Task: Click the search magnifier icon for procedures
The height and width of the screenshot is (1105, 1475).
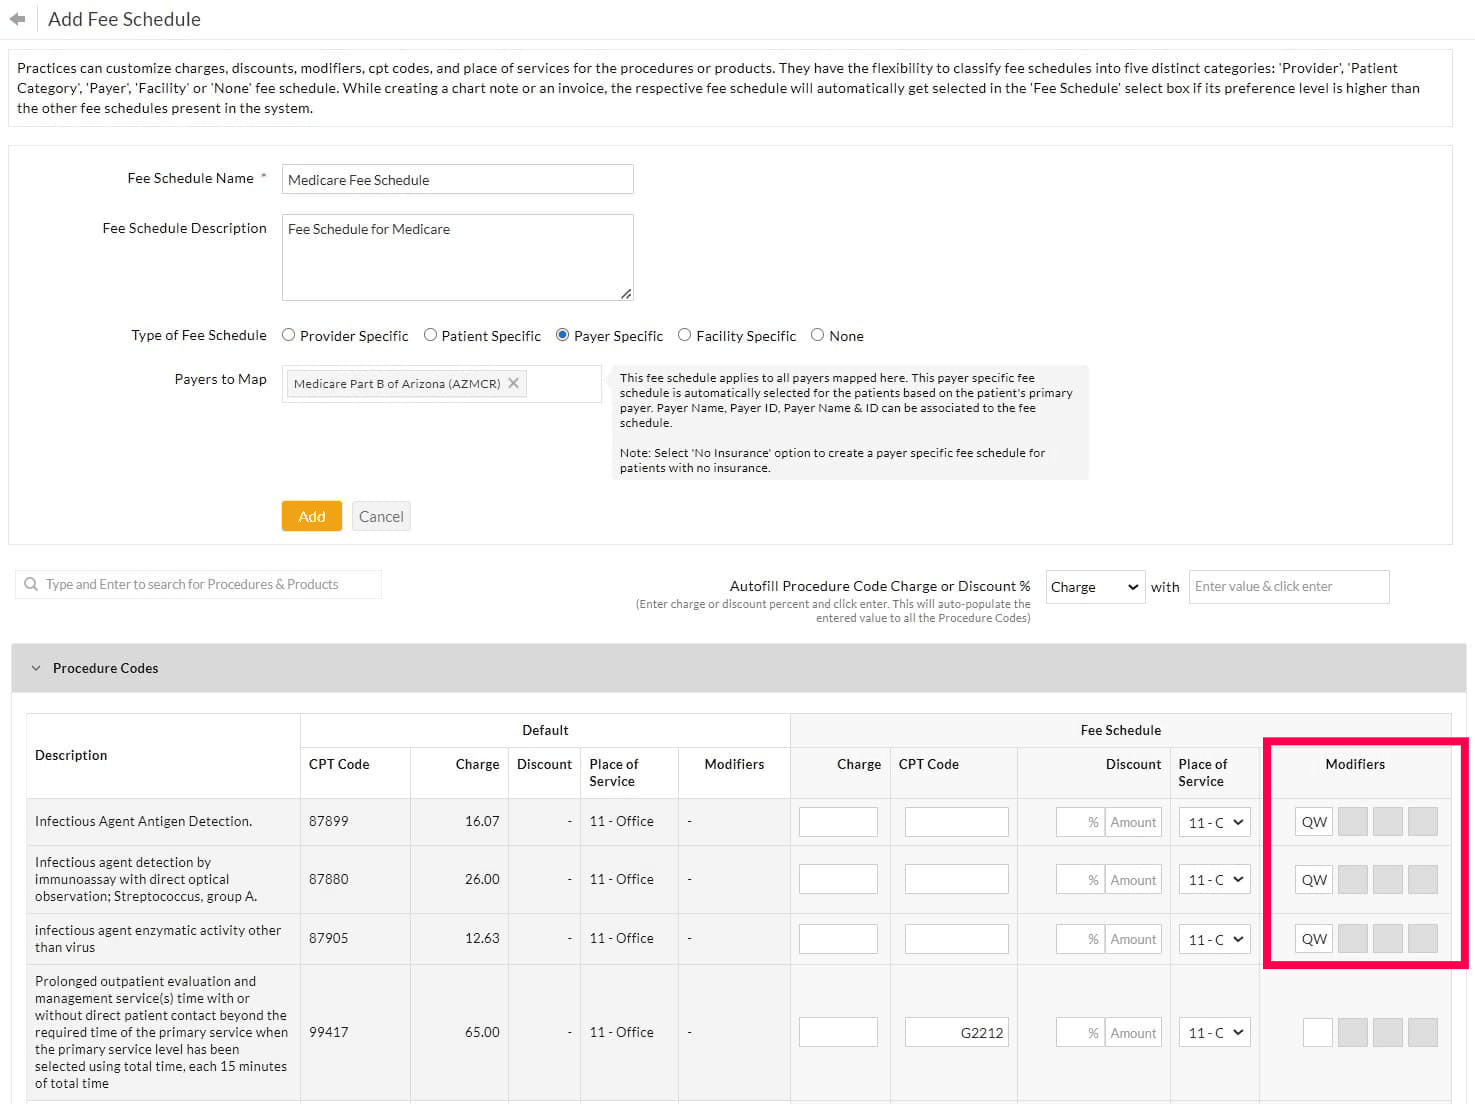Action: pyautogui.click(x=31, y=584)
